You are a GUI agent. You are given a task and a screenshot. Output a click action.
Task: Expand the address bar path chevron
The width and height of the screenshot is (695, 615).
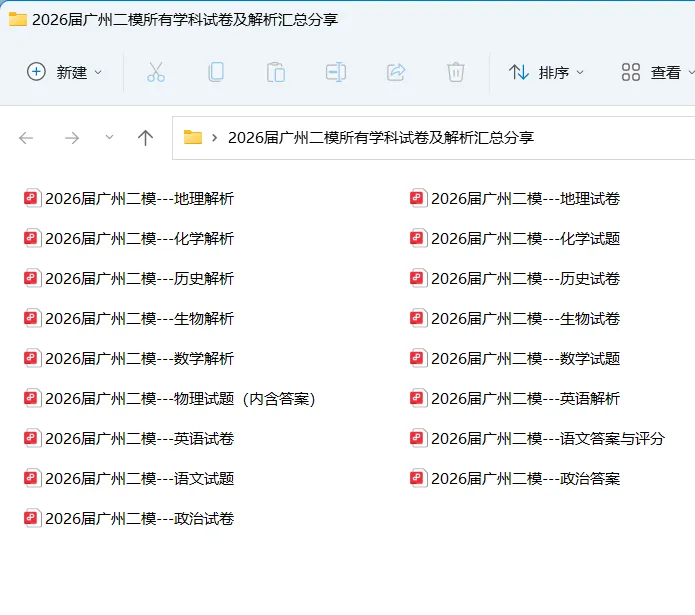click(215, 138)
